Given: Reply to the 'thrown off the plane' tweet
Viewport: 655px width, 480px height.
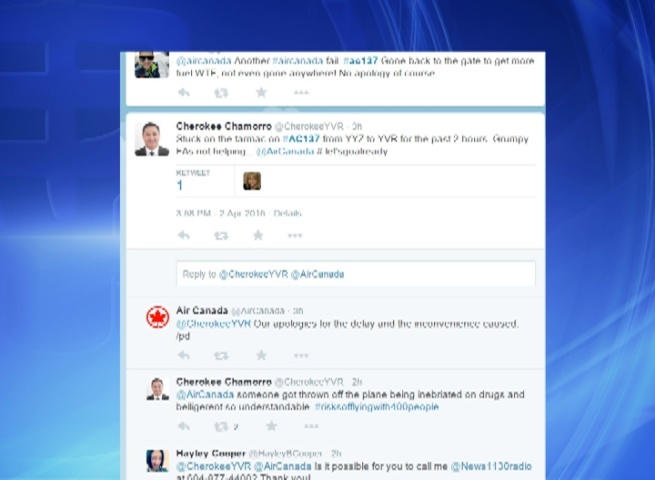Looking at the screenshot, I should tap(184, 426).
